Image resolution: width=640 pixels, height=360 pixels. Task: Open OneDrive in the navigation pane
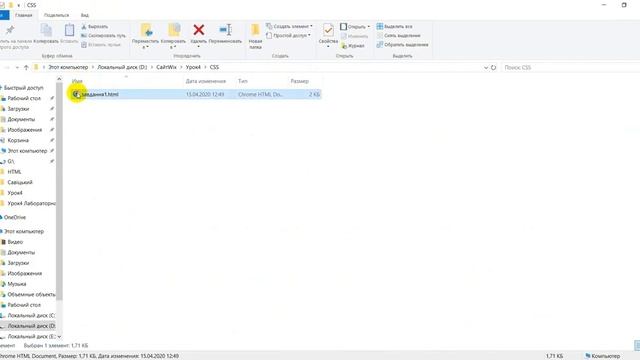pyautogui.click(x=15, y=218)
